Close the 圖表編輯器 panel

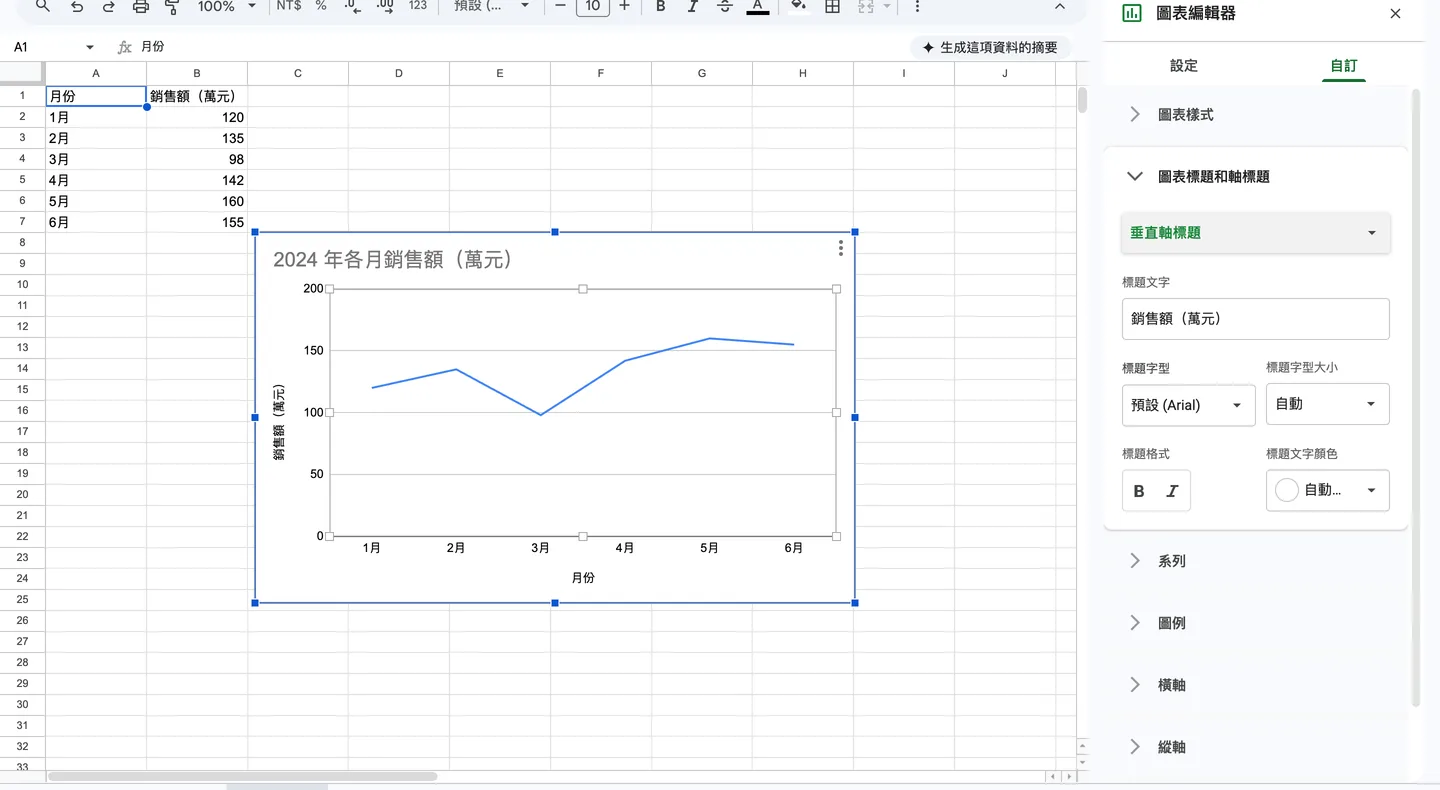coord(1395,14)
